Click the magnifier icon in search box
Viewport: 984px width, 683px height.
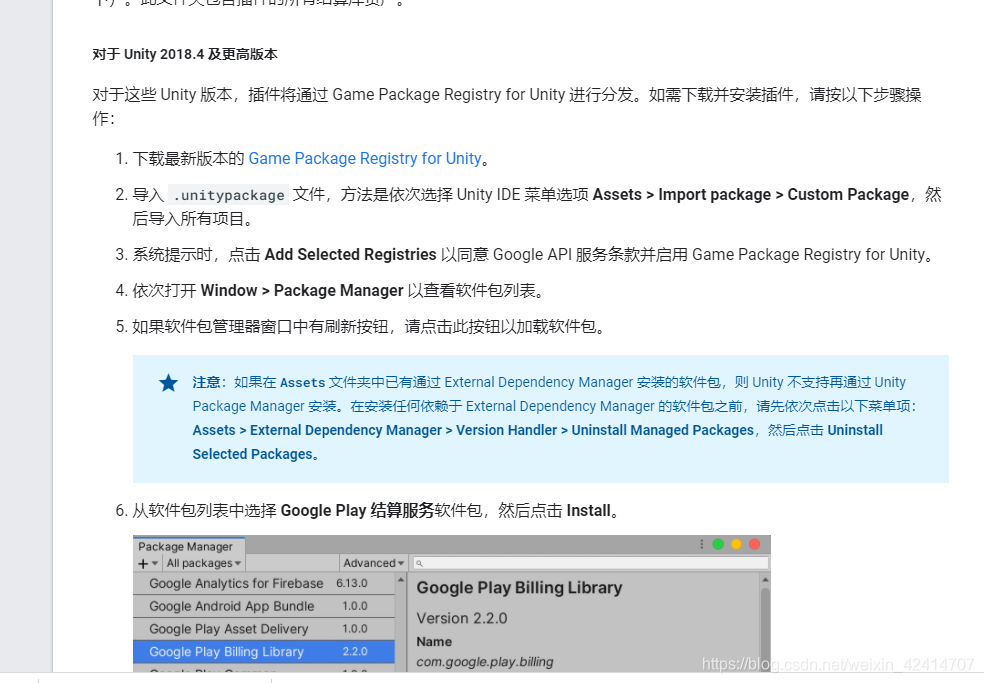[419, 564]
